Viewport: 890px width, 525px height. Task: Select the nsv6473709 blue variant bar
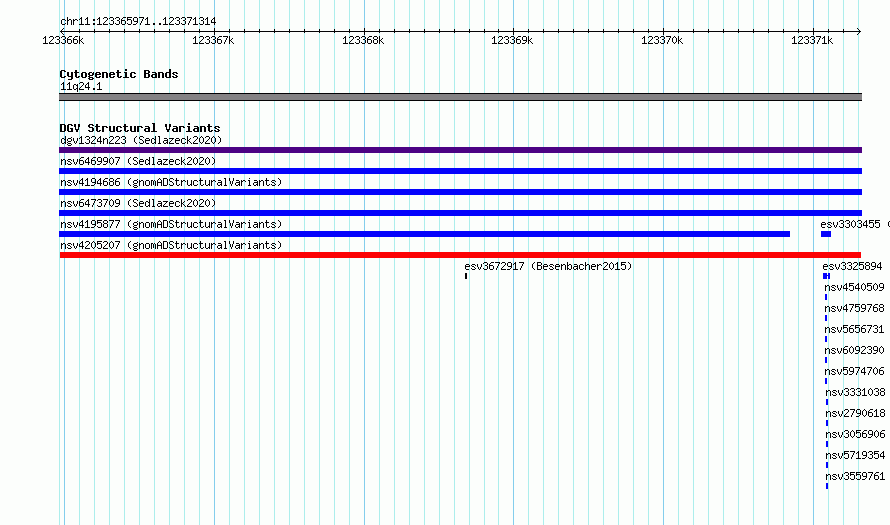coord(460,213)
